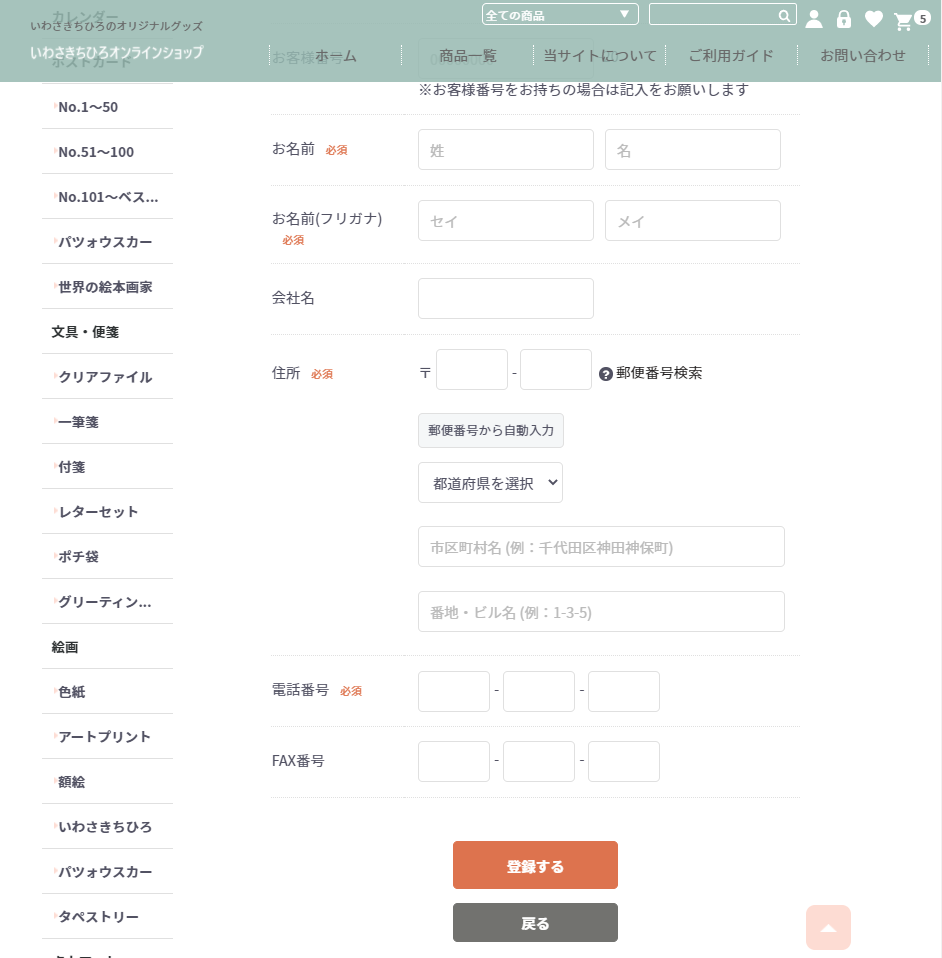The width and height of the screenshot is (942, 958).
Task: Open いわさきちひろ sidebar category
Action: point(108,827)
